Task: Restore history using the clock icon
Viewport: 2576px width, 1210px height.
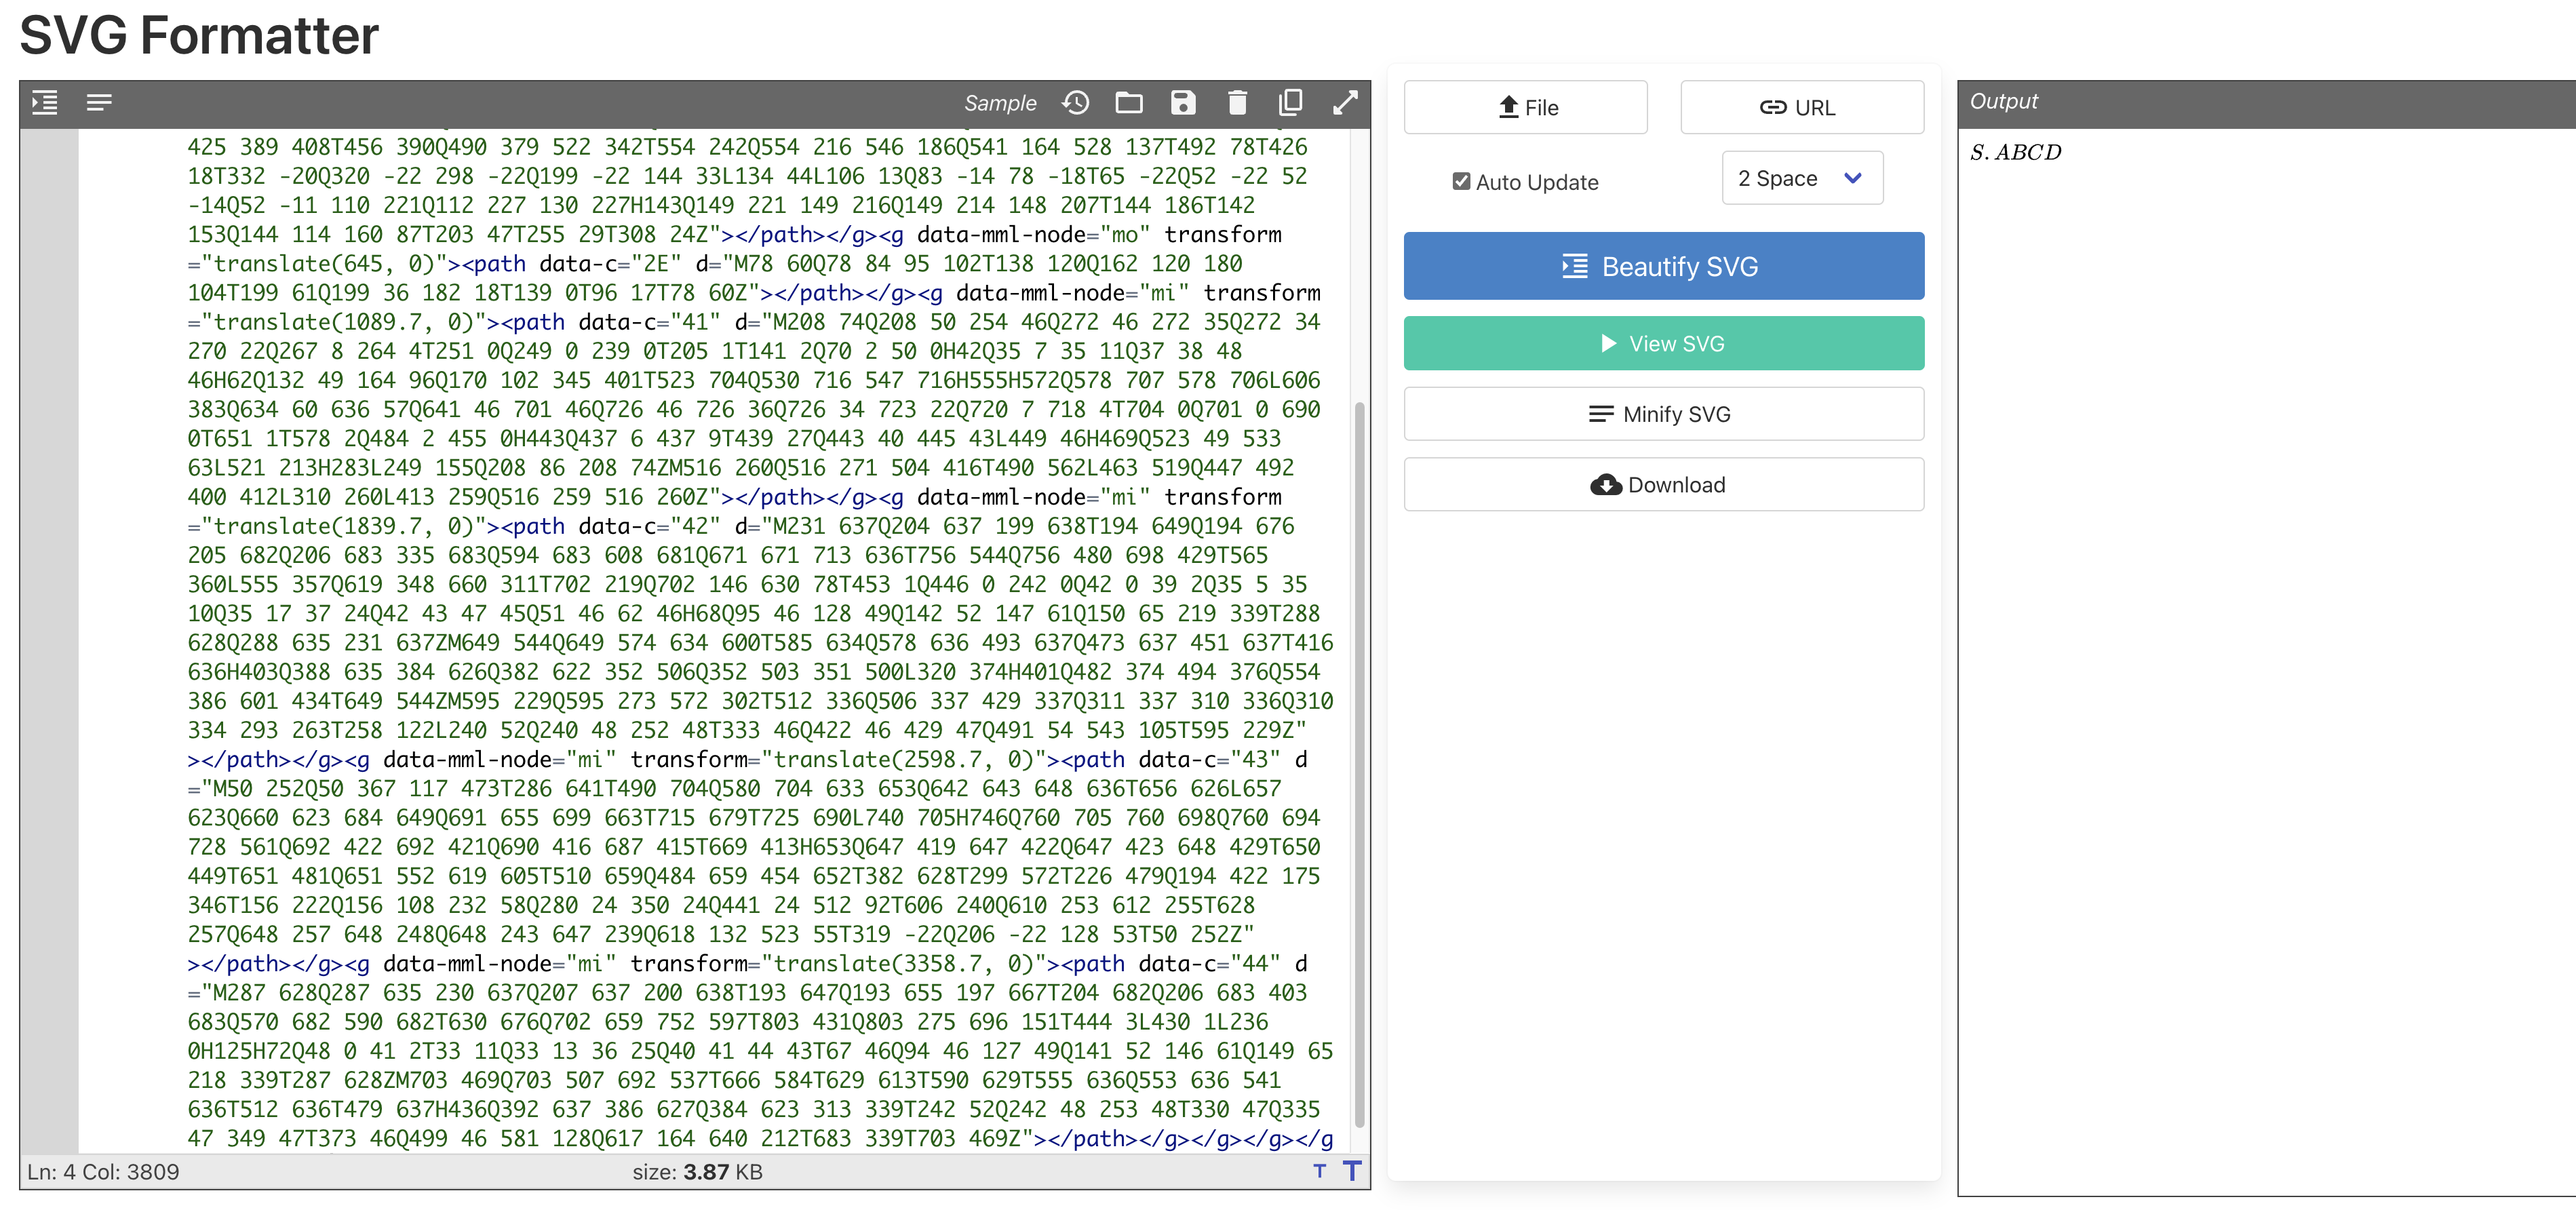Action: pos(1076,103)
